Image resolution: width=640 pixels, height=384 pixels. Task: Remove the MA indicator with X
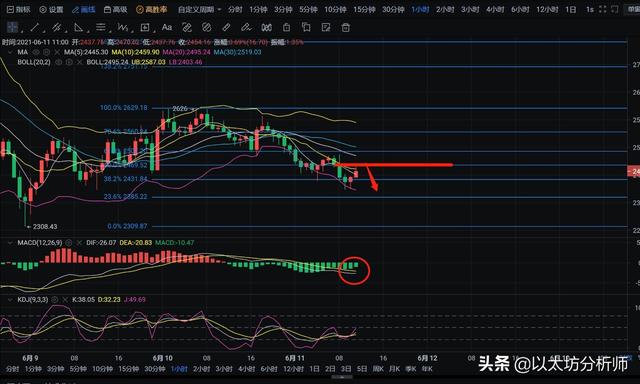[57, 52]
